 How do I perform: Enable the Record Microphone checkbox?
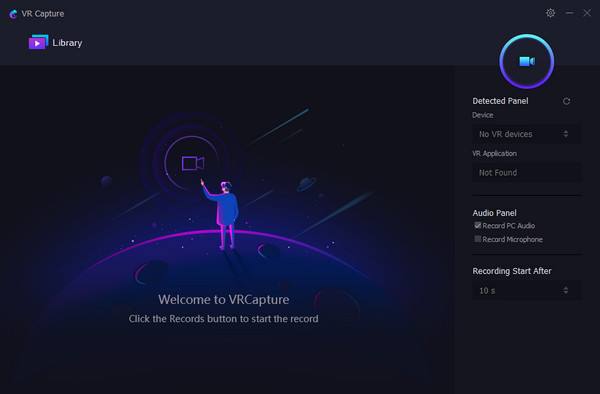[x=478, y=239]
